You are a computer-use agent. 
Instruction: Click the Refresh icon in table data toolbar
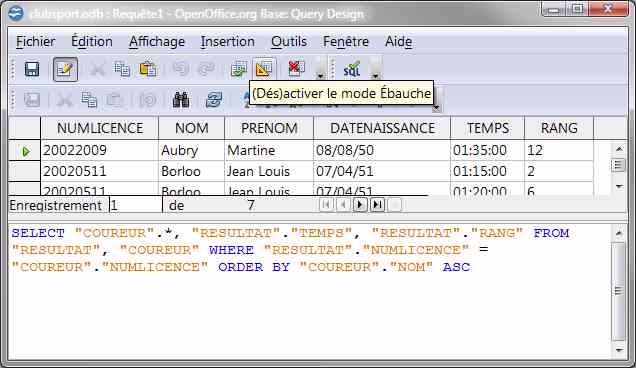point(214,100)
